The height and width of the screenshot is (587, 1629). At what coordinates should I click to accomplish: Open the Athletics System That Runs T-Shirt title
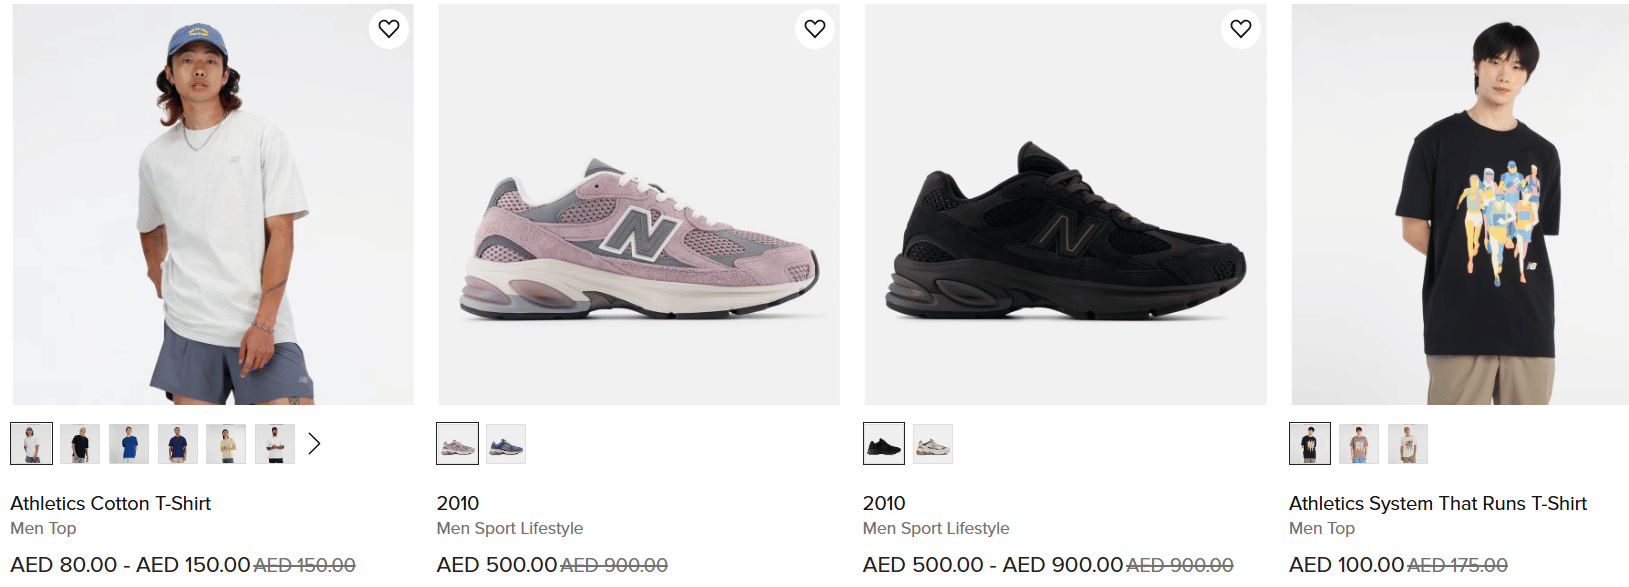coord(1437,503)
